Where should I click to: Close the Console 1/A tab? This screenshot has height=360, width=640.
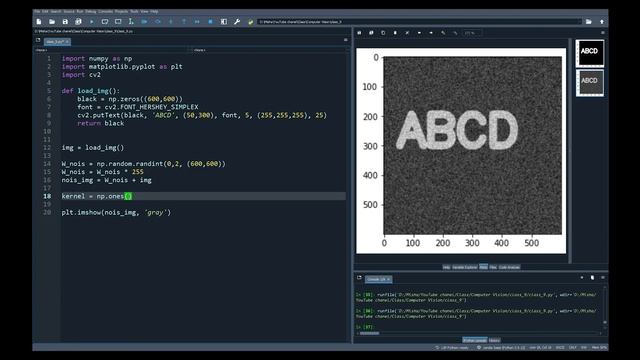point(389,279)
